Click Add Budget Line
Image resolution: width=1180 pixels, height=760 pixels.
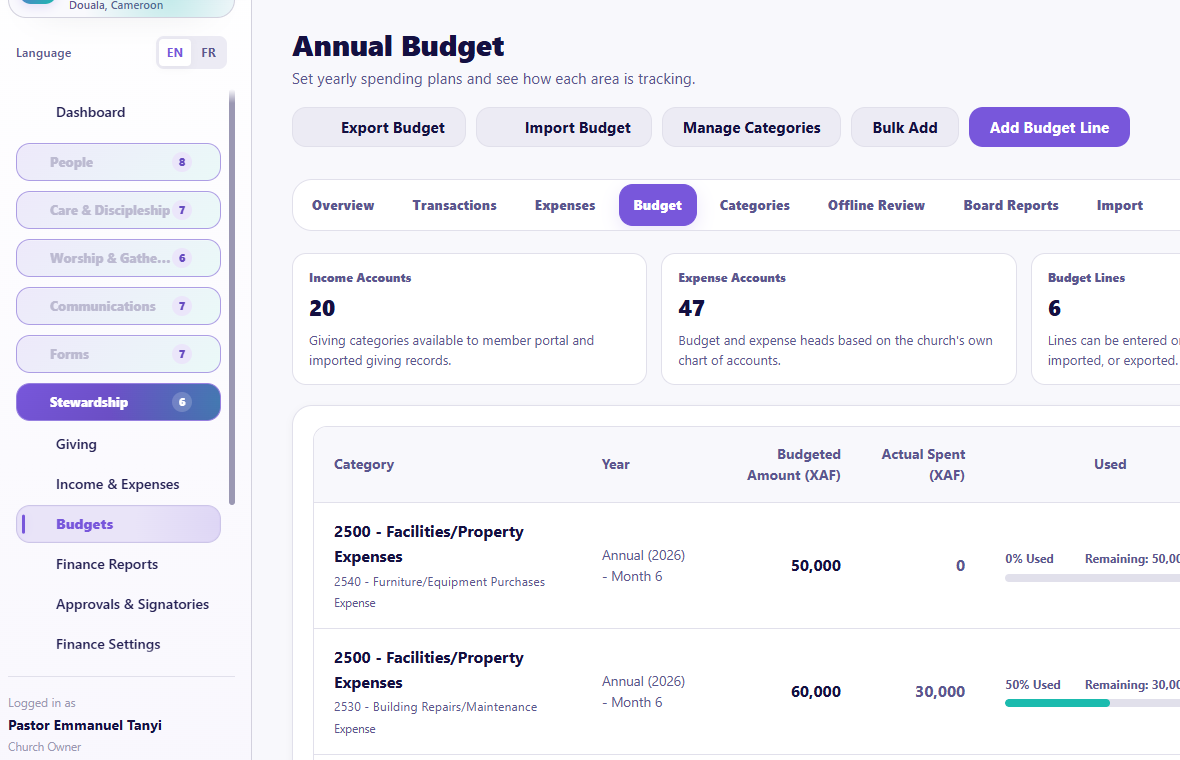pyautogui.click(x=1049, y=127)
